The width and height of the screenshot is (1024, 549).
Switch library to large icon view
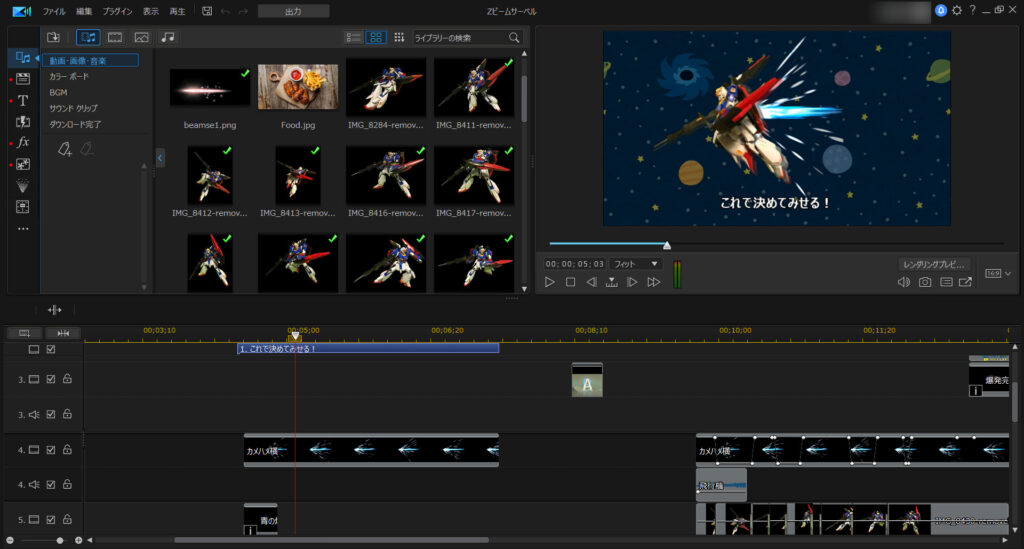(376, 37)
